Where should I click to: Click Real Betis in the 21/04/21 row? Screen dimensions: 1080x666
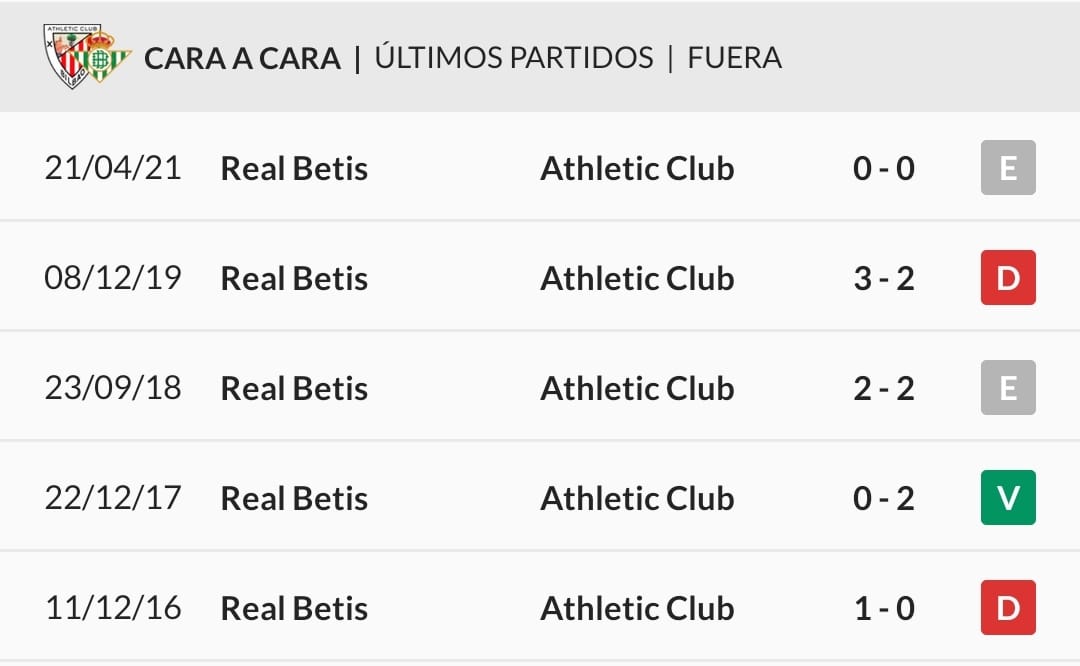pos(294,168)
